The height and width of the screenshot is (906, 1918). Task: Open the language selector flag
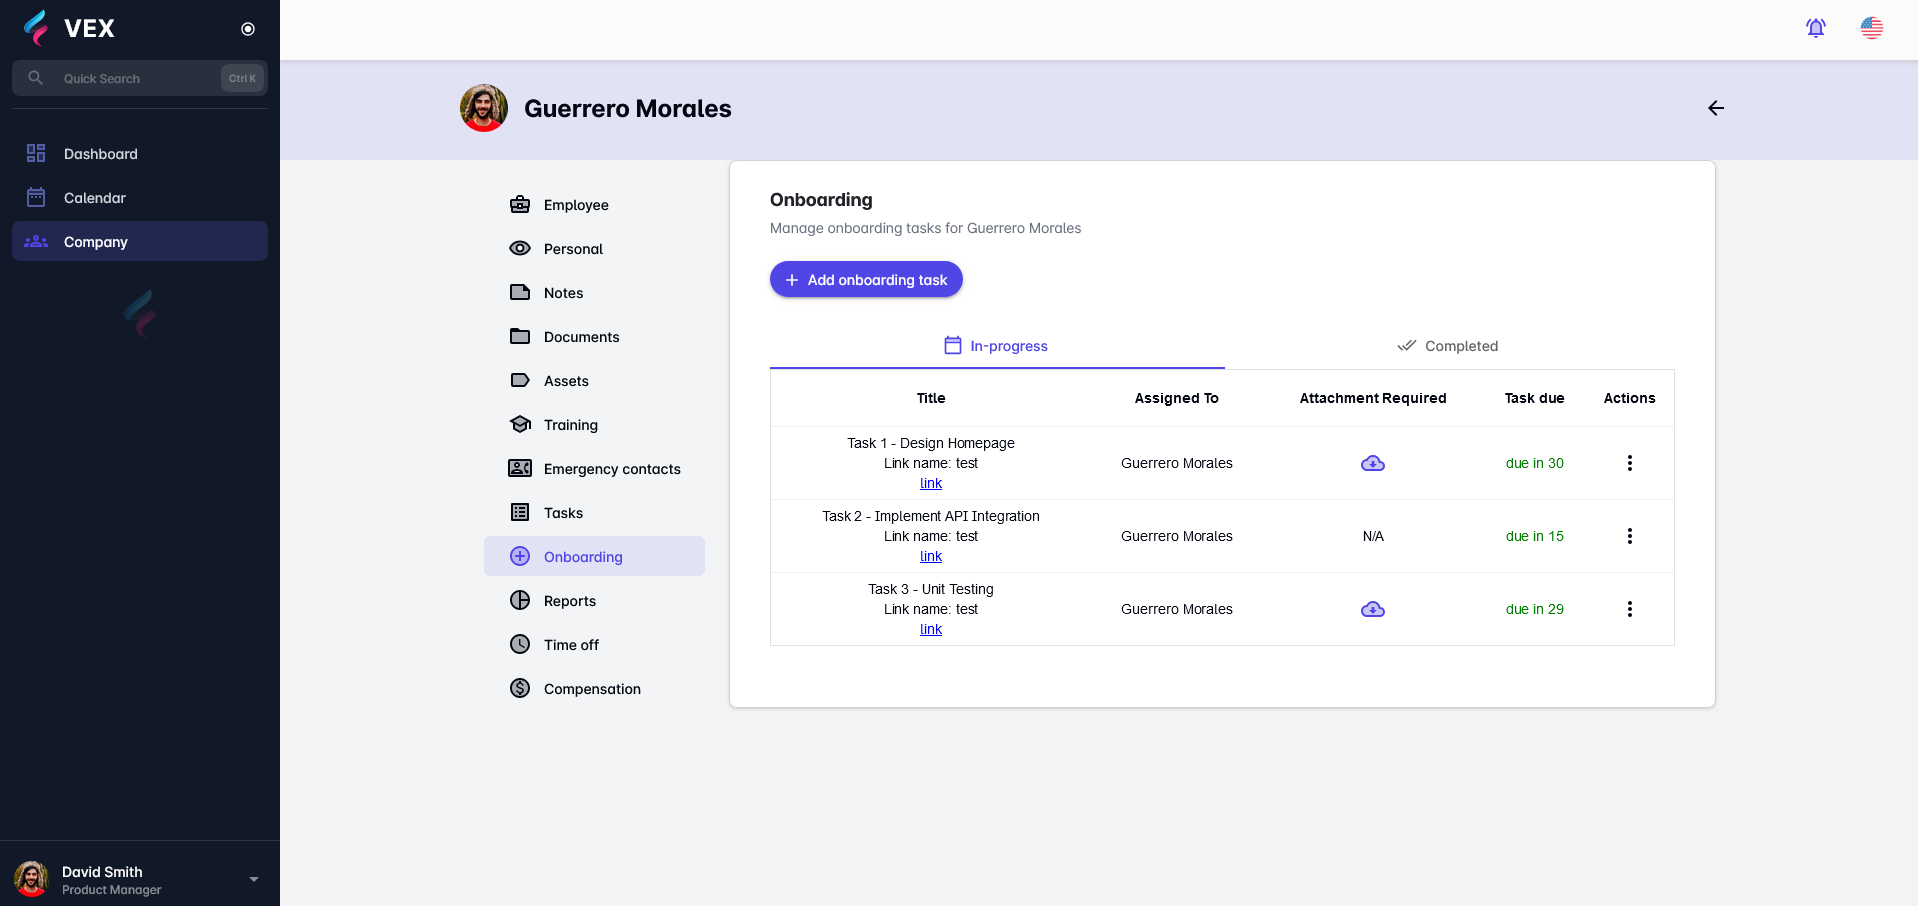[1871, 28]
